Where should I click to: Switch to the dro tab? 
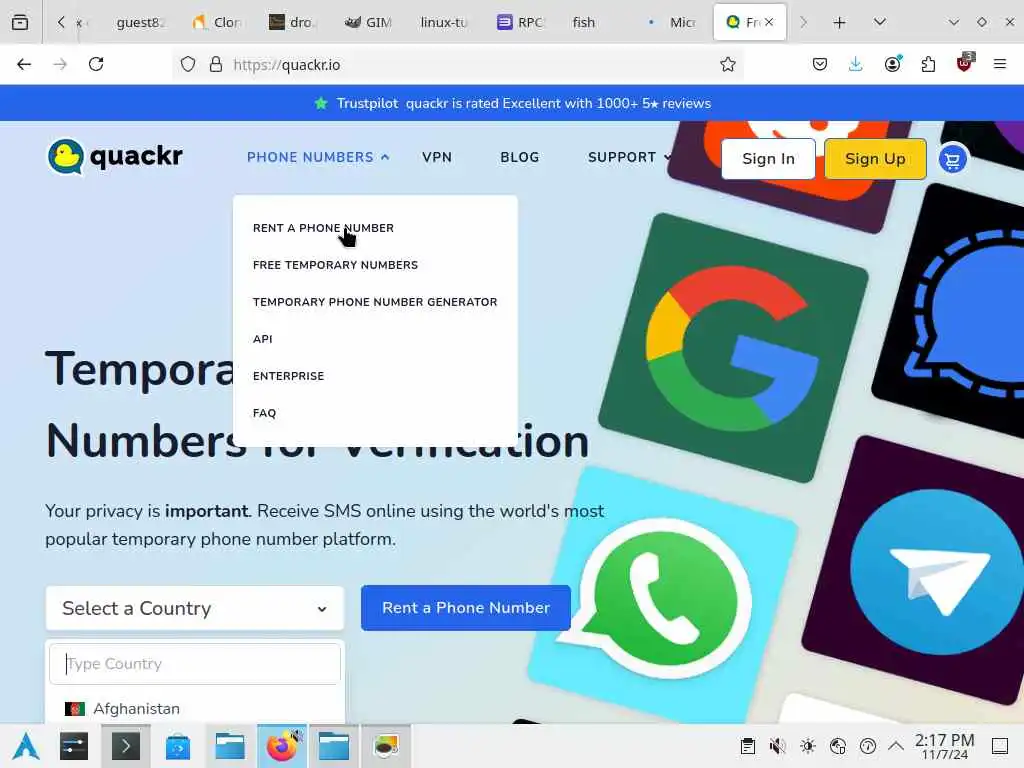(x=293, y=22)
